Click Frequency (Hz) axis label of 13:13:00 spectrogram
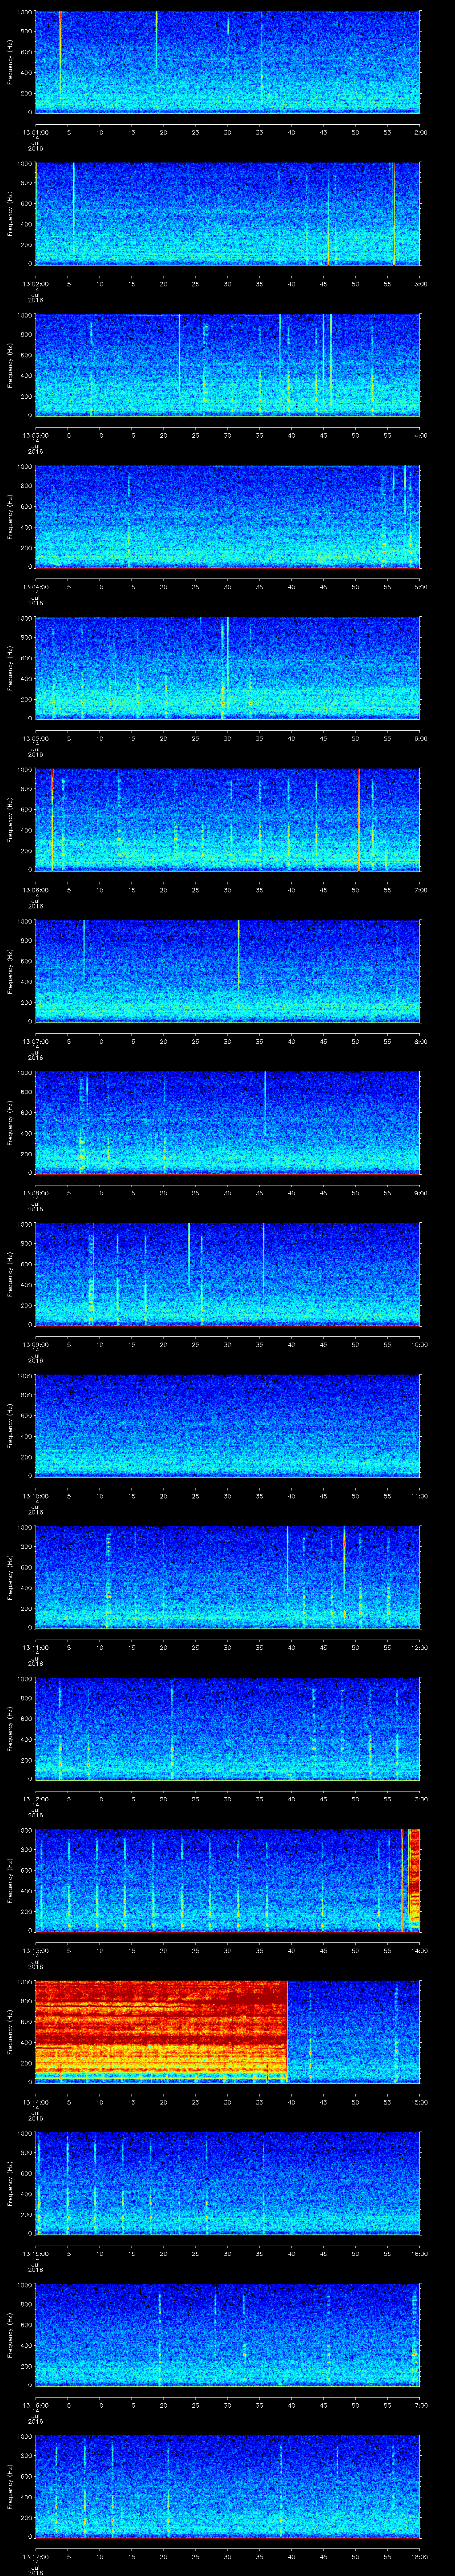This screenshot has width=455, height=2576. (x=10, y=1880)
